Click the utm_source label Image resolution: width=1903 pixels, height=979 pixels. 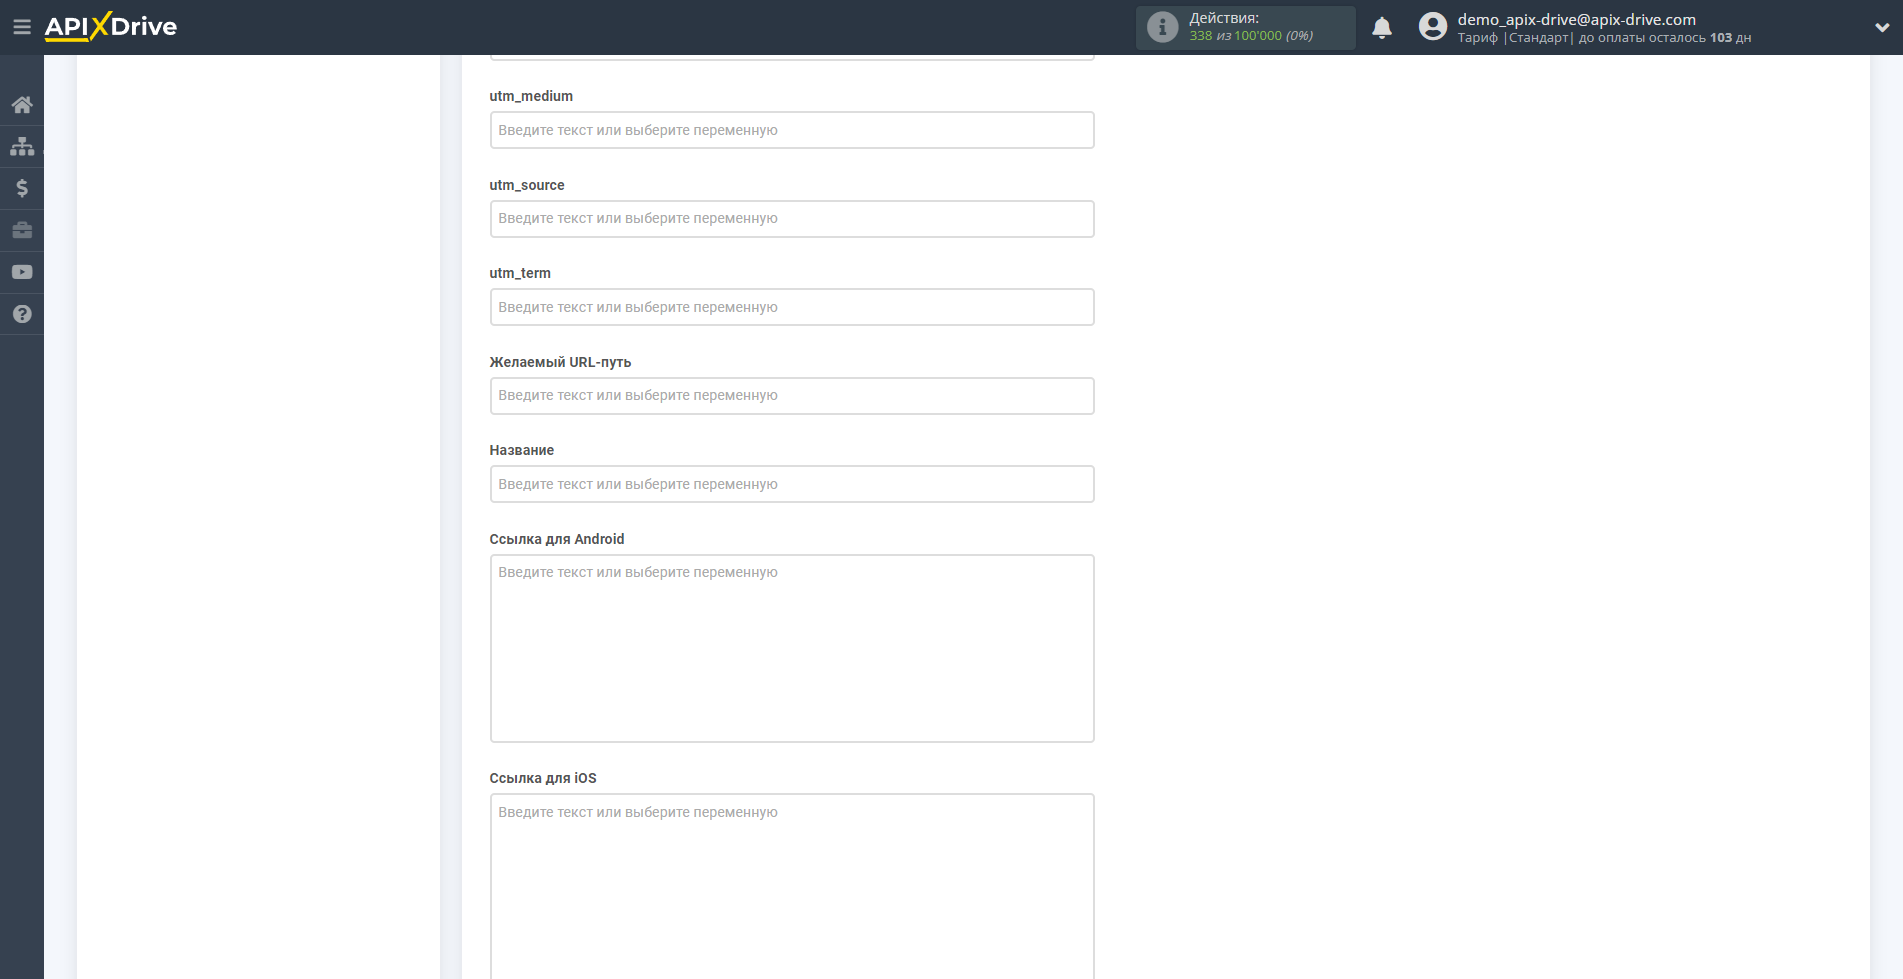(527, 185)
